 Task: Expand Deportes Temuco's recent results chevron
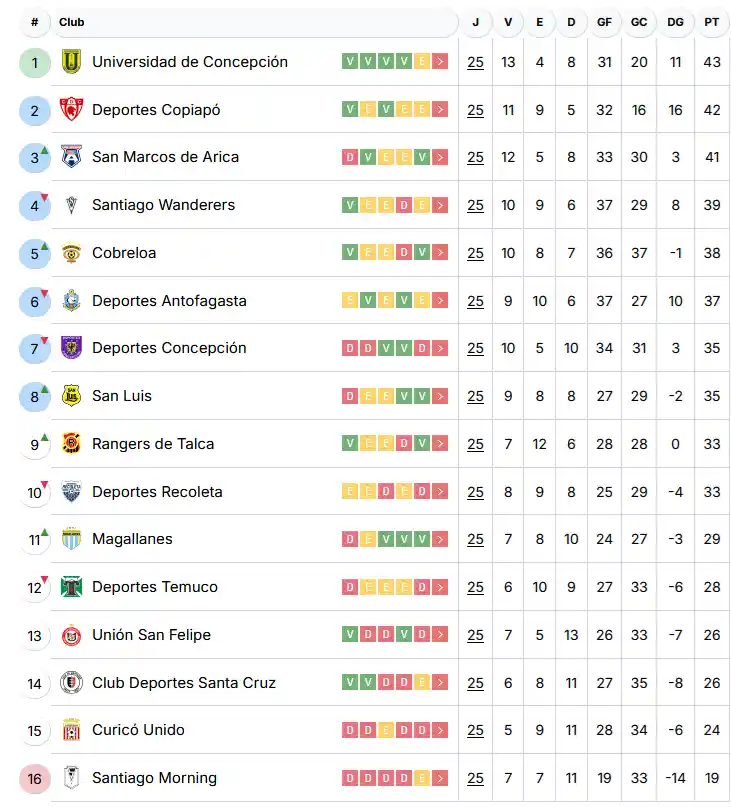pyautogui.click(x=439, y=587)
